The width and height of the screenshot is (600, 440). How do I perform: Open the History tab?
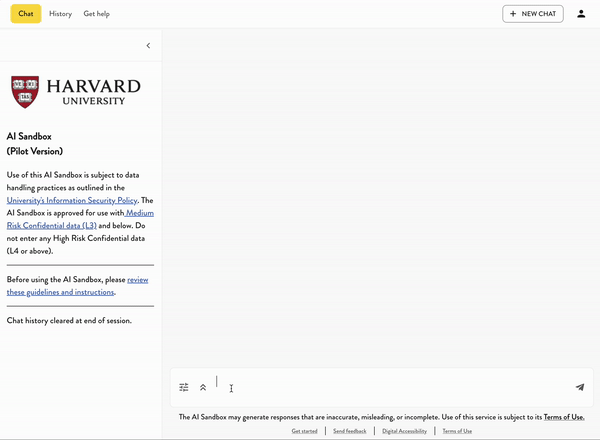click(60, 14)
